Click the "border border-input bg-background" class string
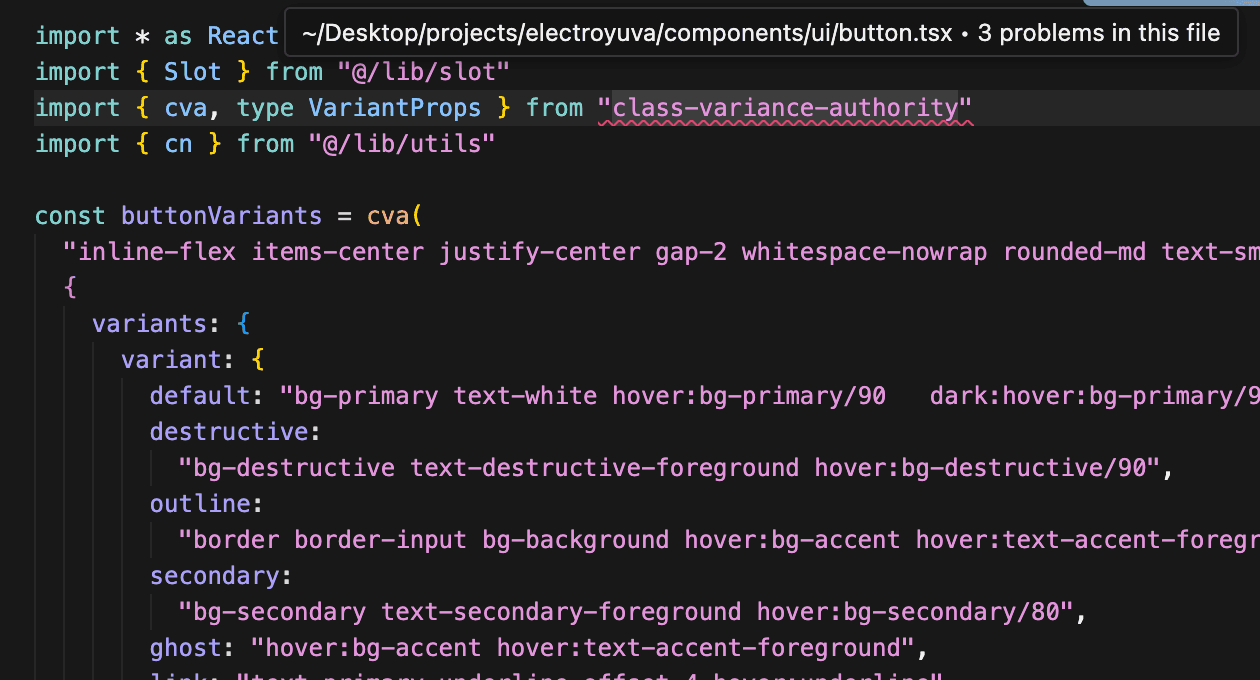The image size is (1260, 680). [x=719, y=540]
